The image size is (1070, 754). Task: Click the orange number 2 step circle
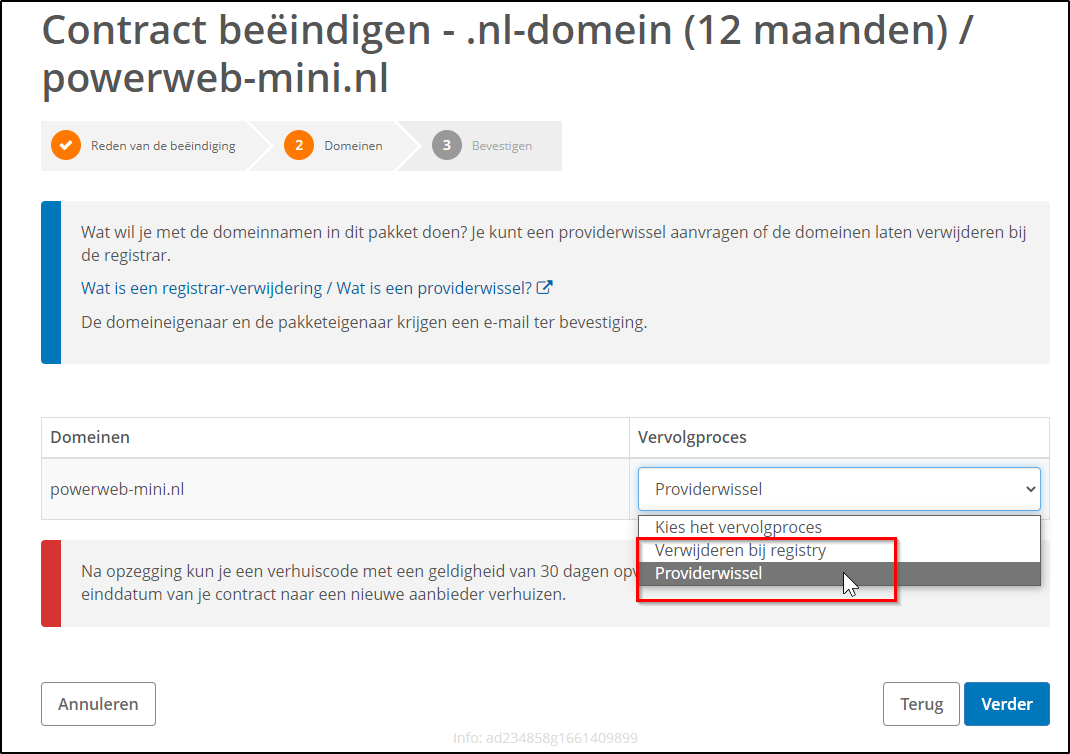[x=298, y=145]
